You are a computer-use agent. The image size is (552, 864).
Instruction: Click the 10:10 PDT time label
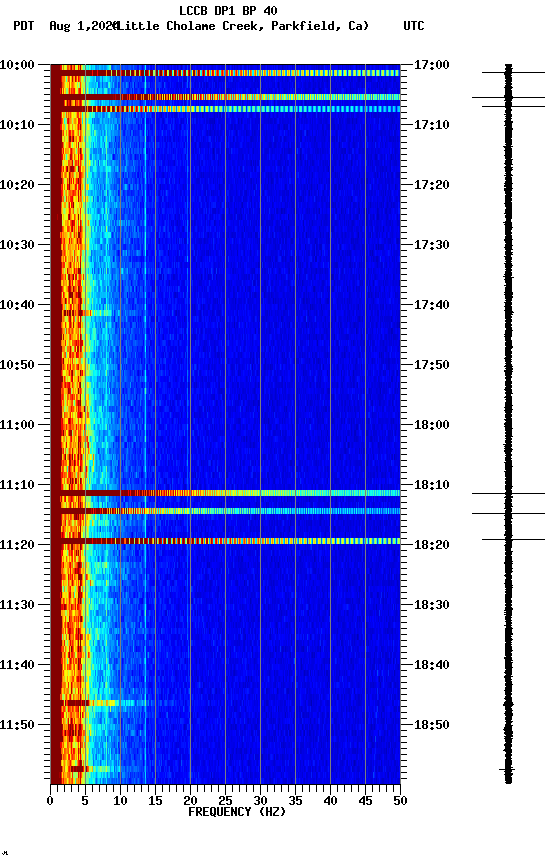(17, 125)
